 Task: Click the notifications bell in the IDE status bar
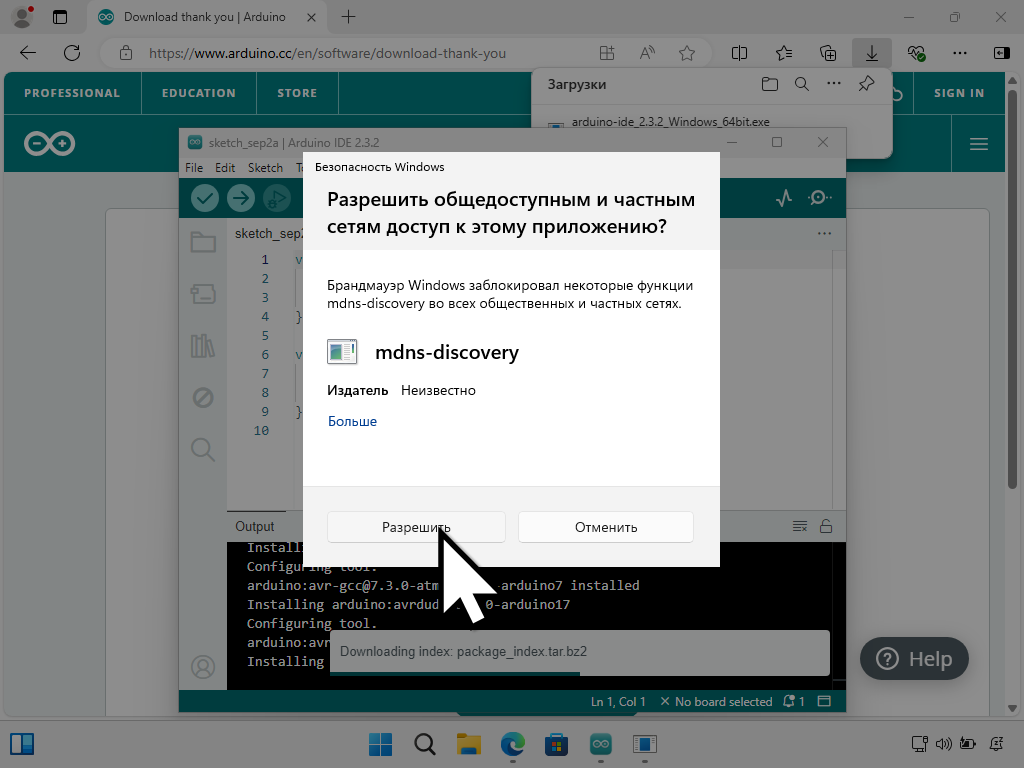click(x=793, y=701)
